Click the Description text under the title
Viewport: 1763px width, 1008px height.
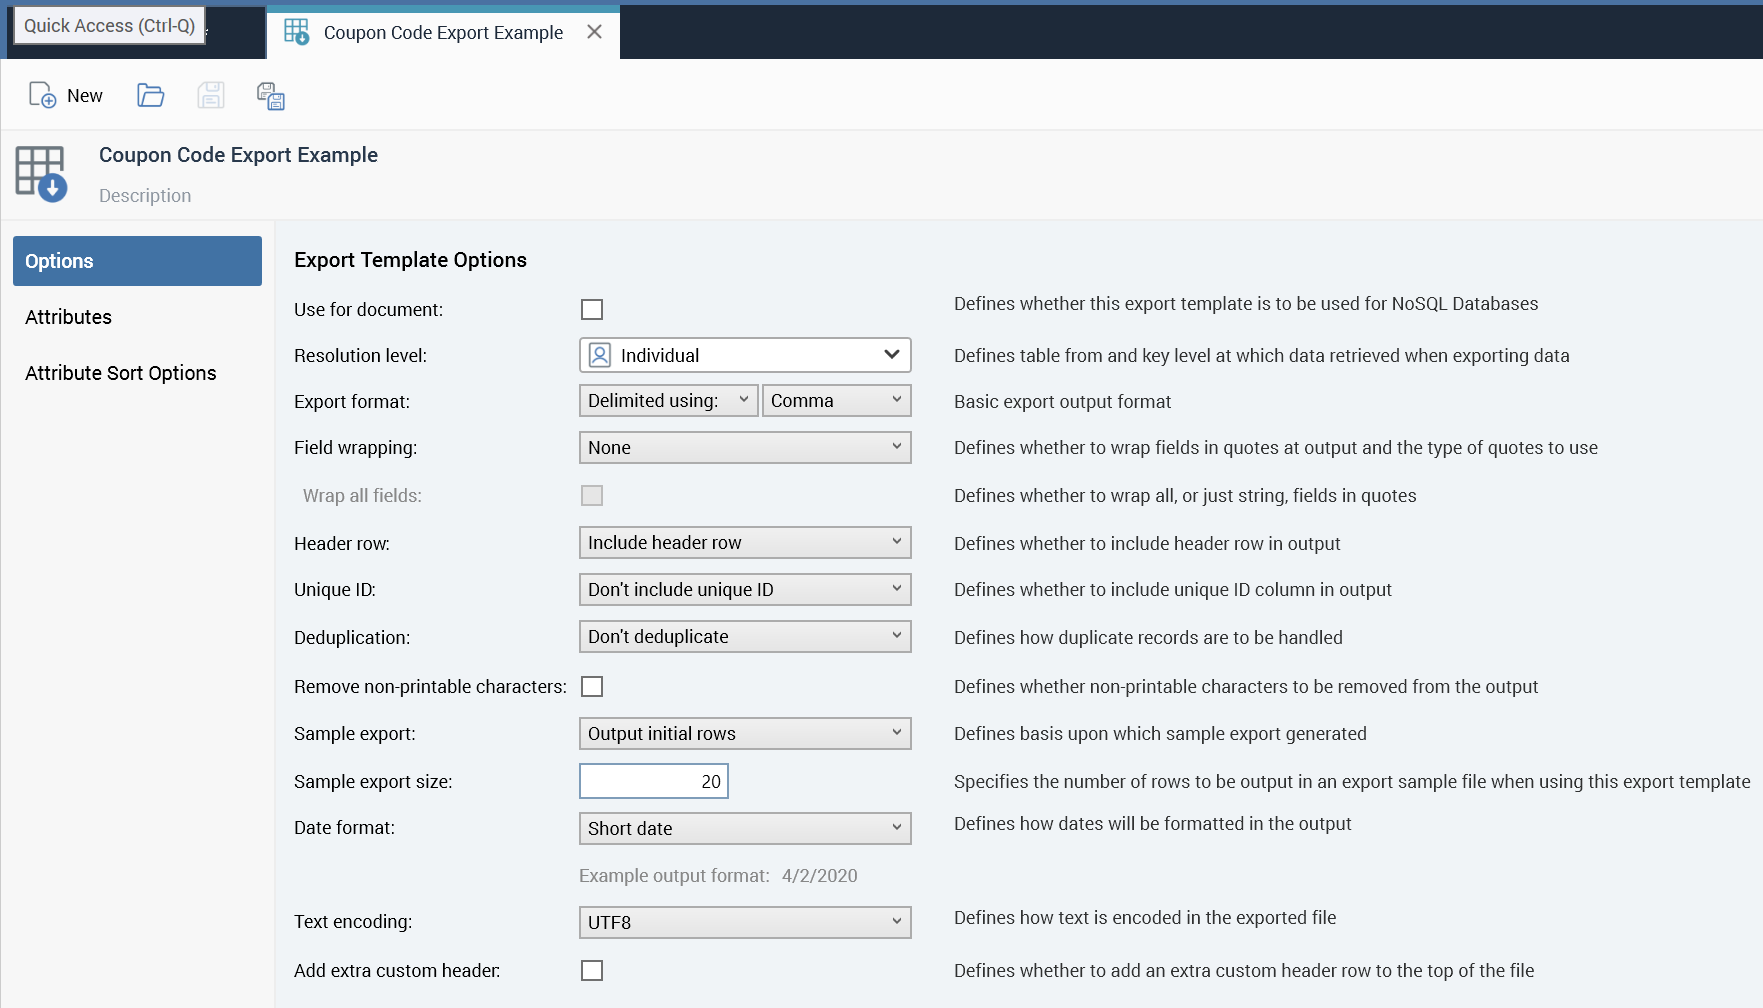click(x=145, y=196)
